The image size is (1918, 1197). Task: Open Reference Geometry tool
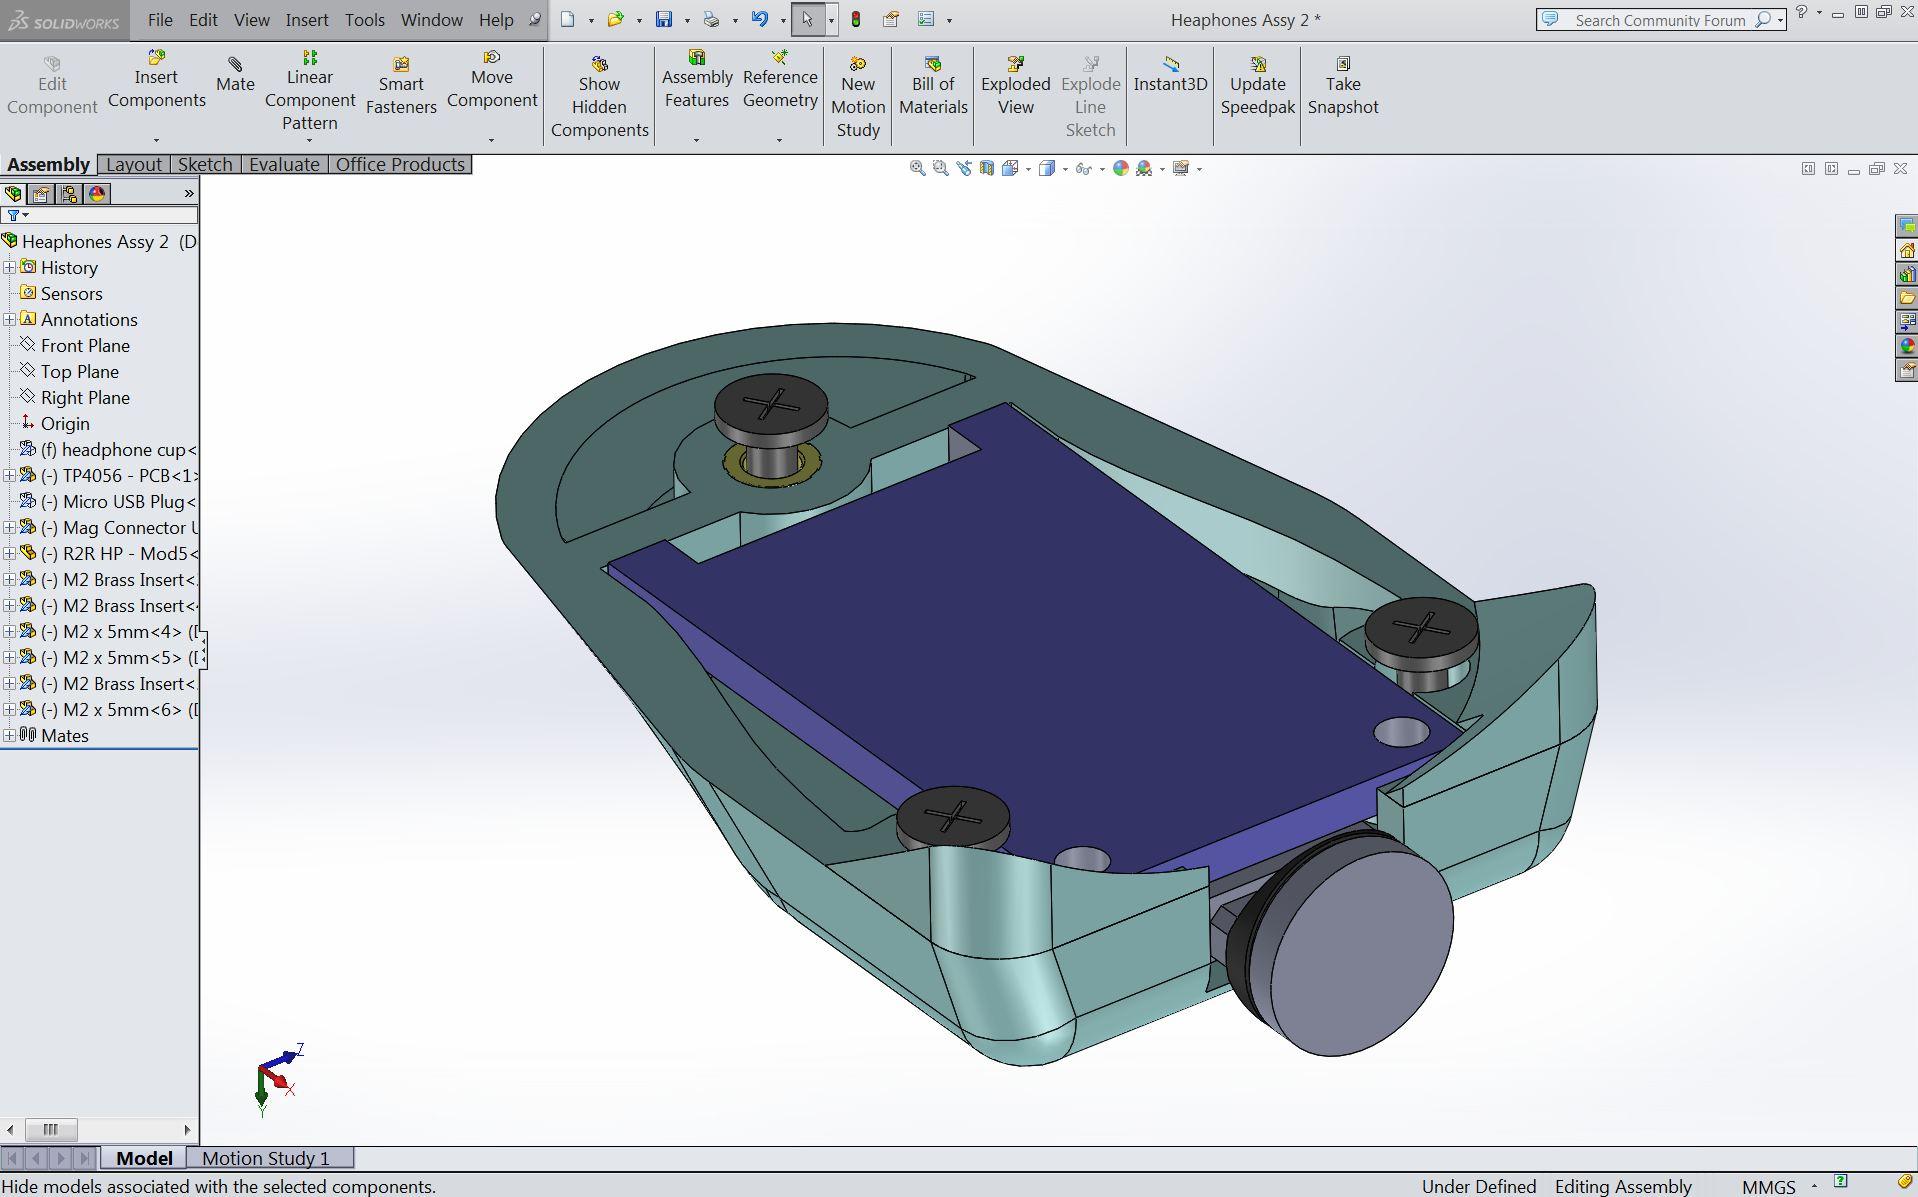780,80
